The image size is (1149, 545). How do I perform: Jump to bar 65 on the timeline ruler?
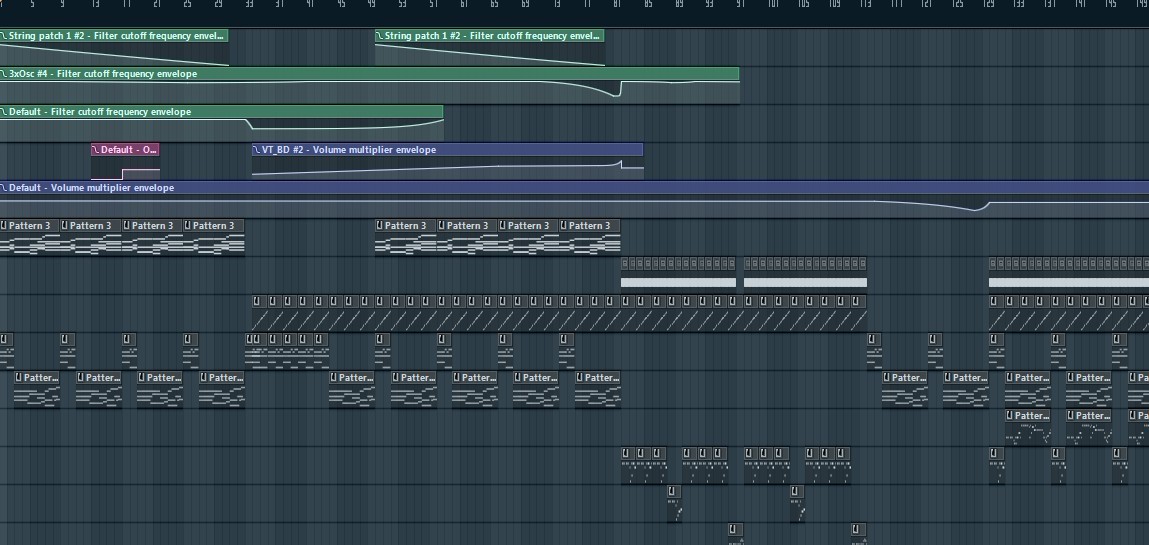(x=495, y=5)
